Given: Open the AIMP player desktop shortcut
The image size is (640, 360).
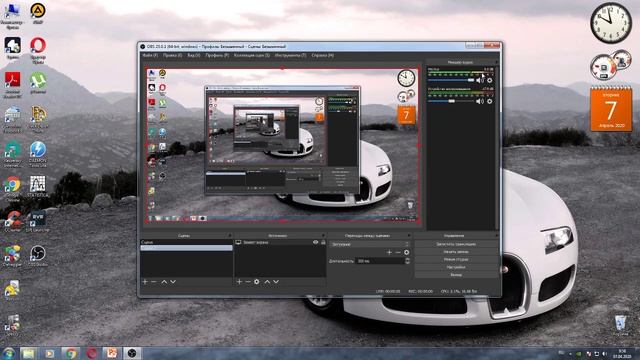Looking at the screenshot, I should point(38,13).
